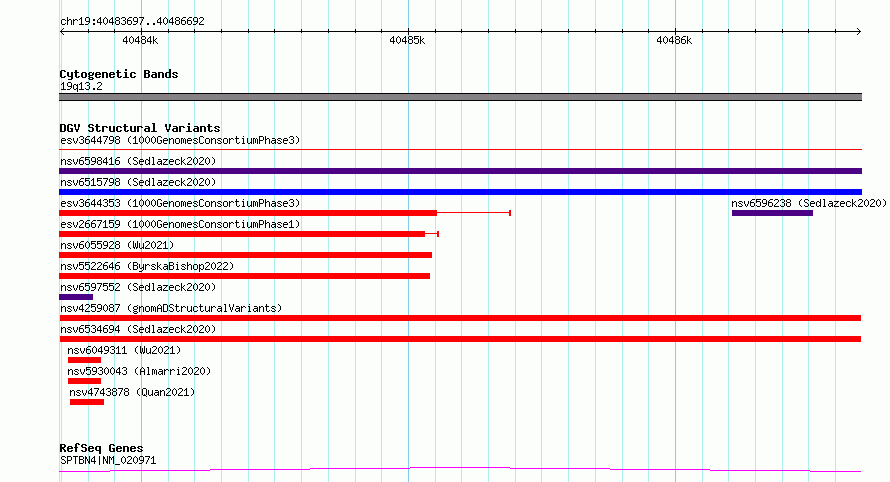Click the 19q13.2 band label

[81, 86]
